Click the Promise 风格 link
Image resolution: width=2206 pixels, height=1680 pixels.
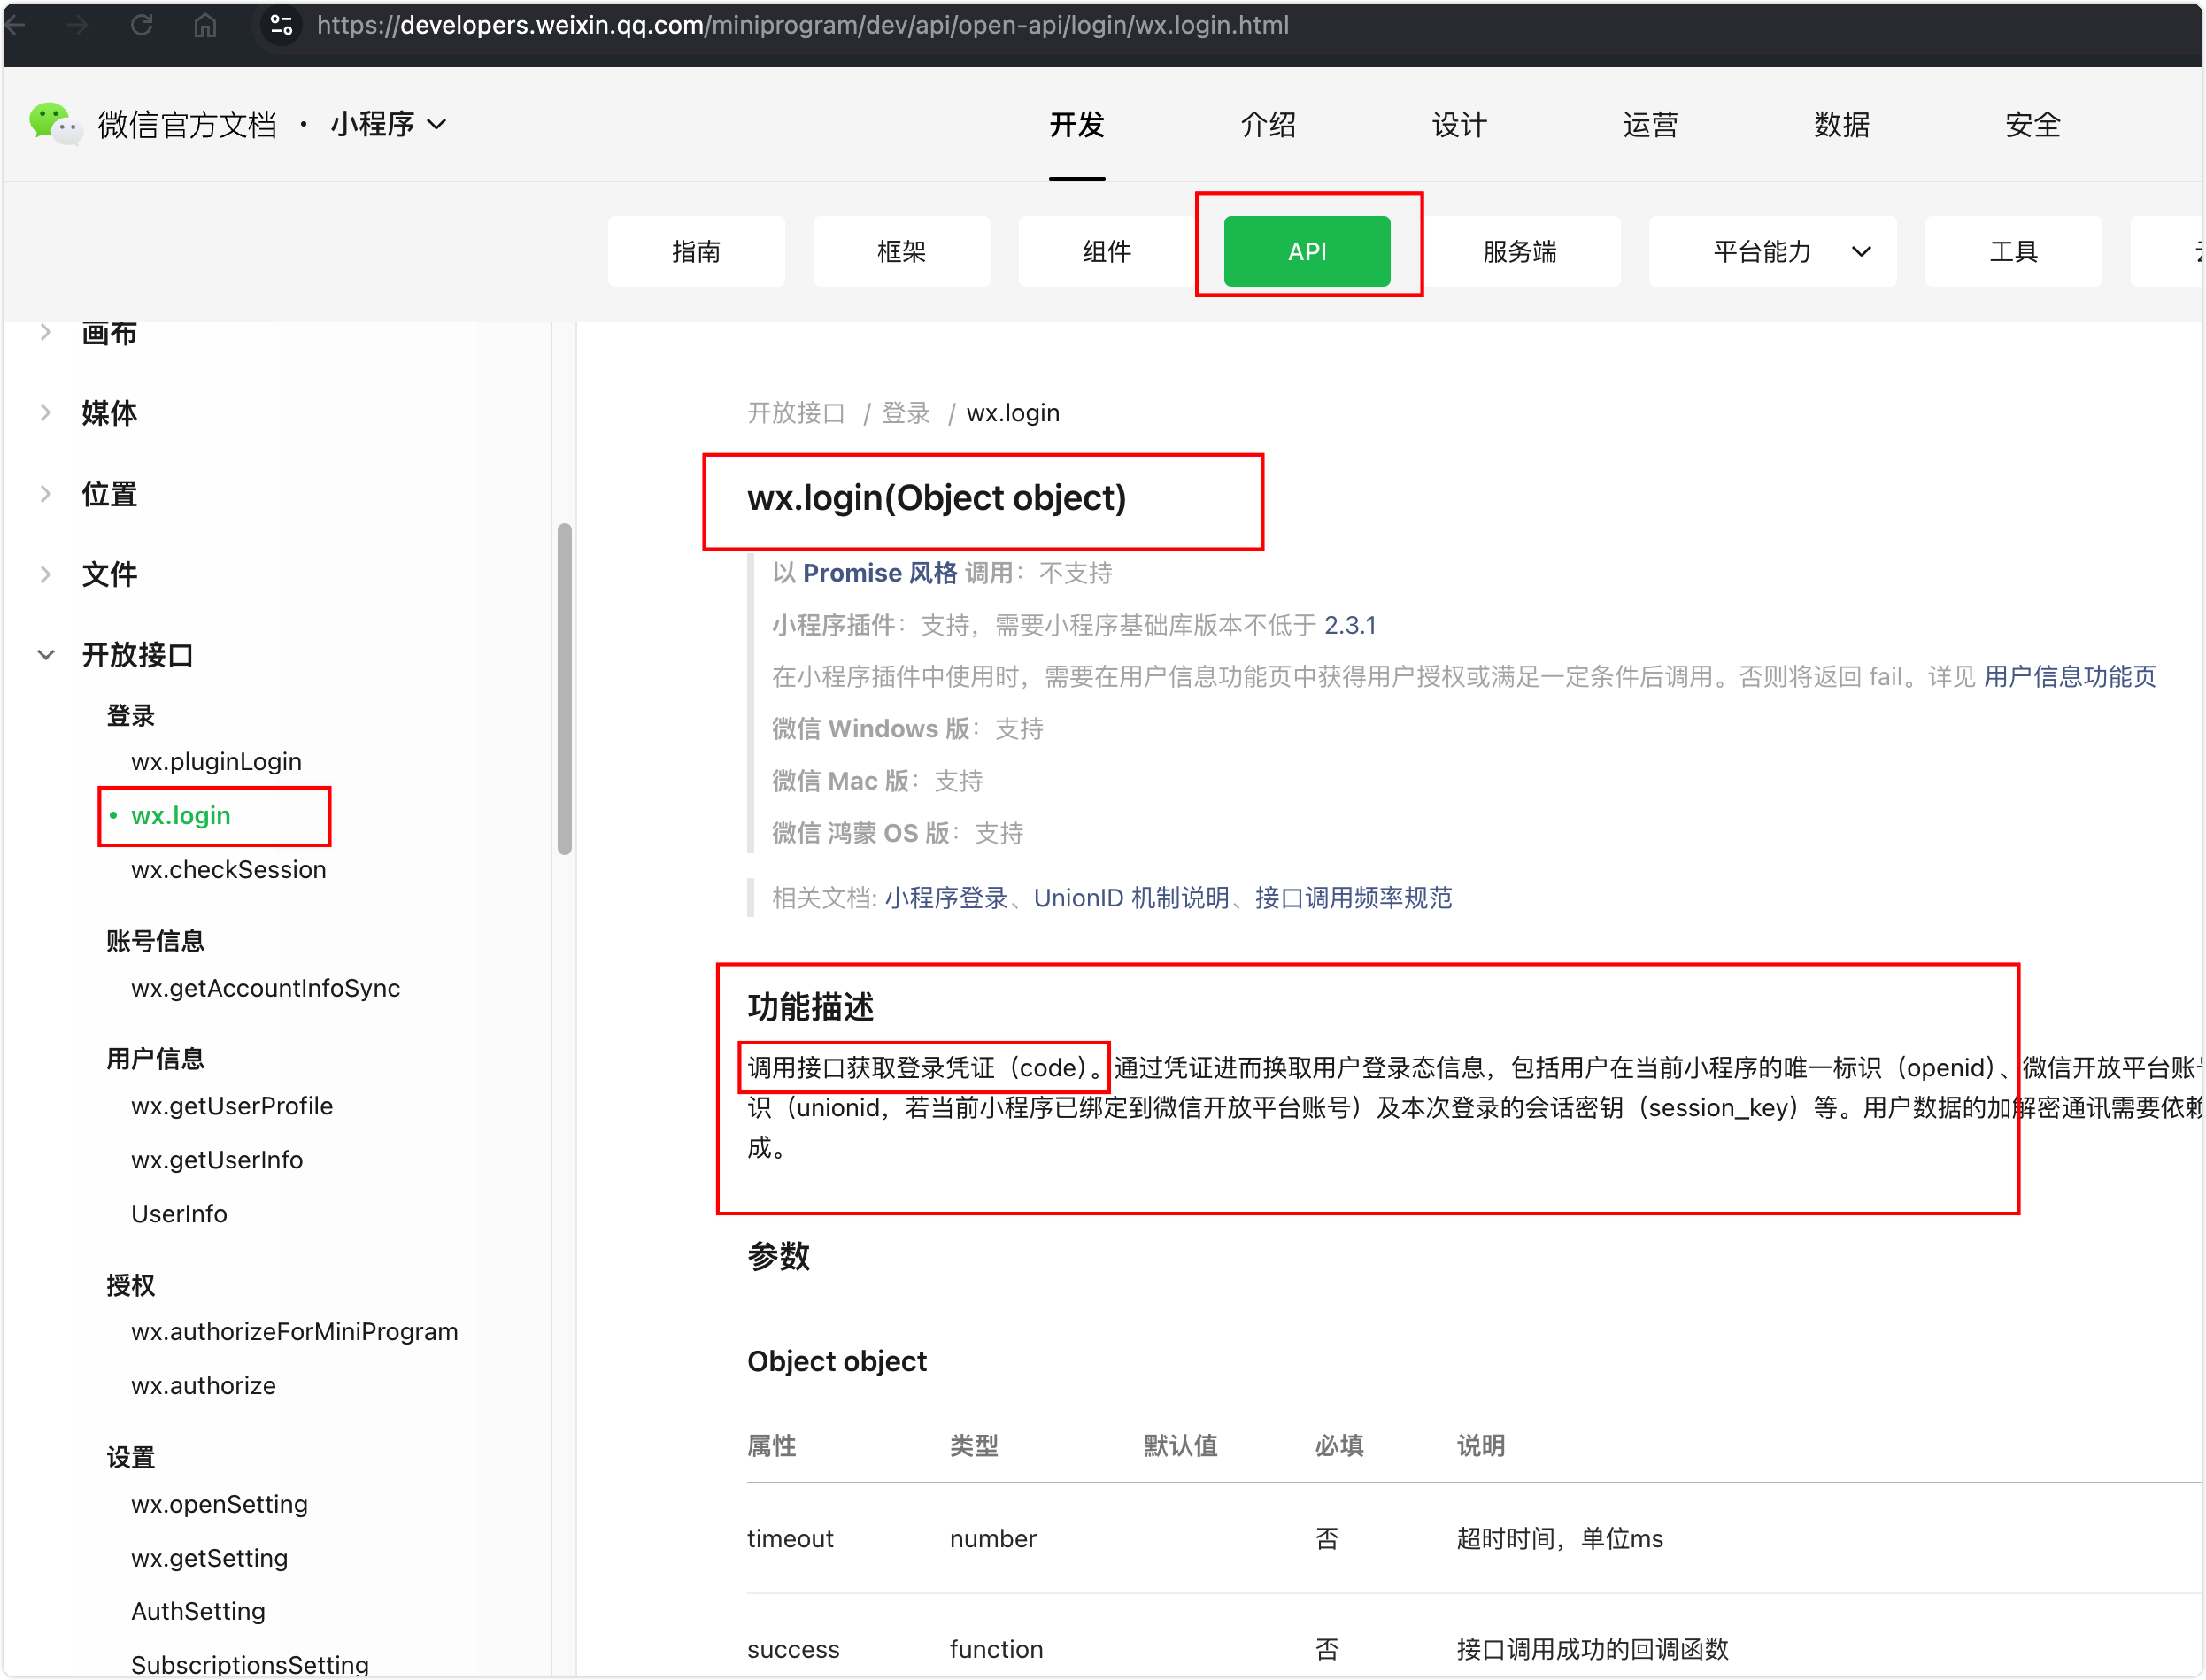pyautogui.click(x=879, y=573)
